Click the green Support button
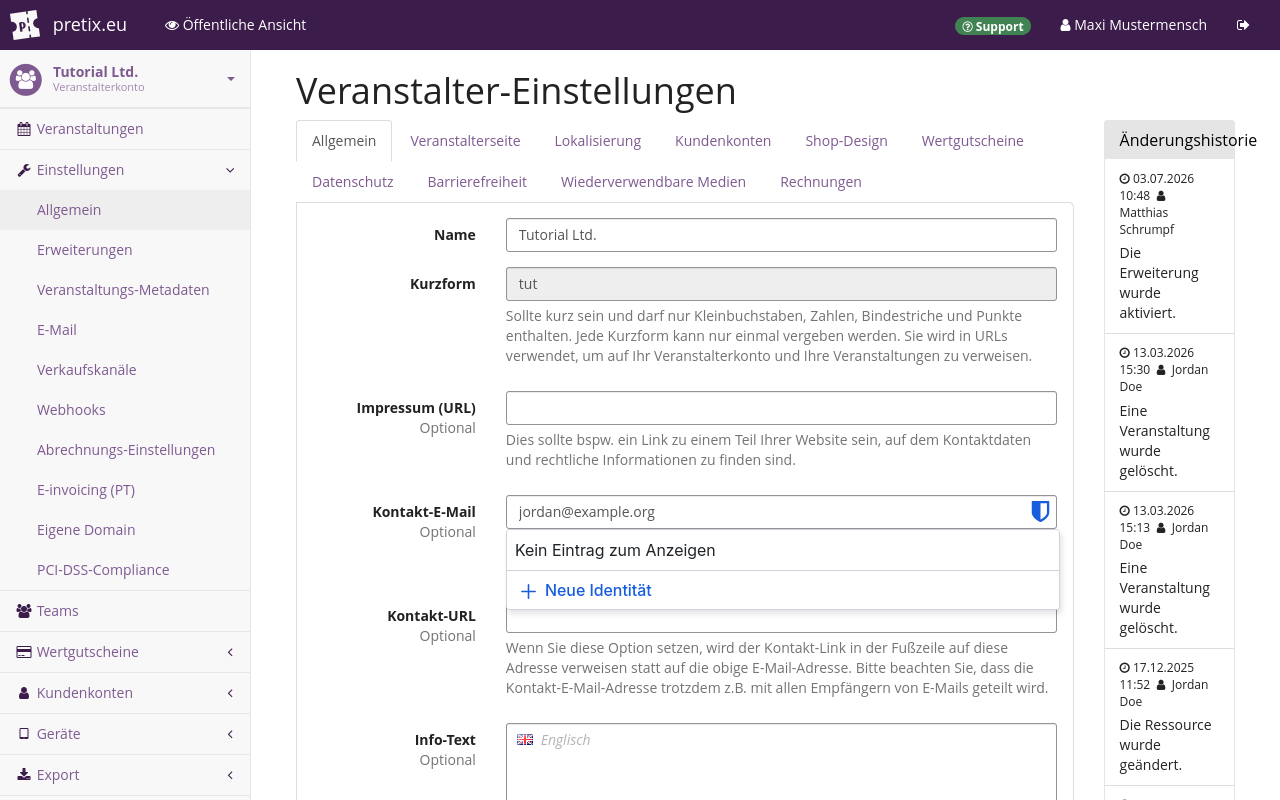This screenshot has width=1280, height=800. (x=993, y=26)
